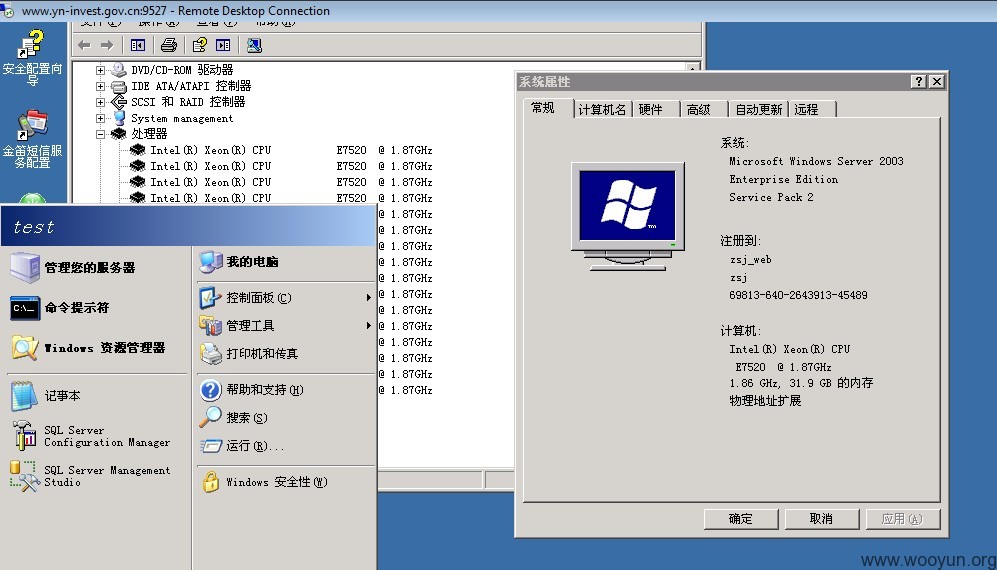997x570 pixels.
Task: Open SQL Server Configuration Manager
Action: pyautogui.click(x=90, y=436)
